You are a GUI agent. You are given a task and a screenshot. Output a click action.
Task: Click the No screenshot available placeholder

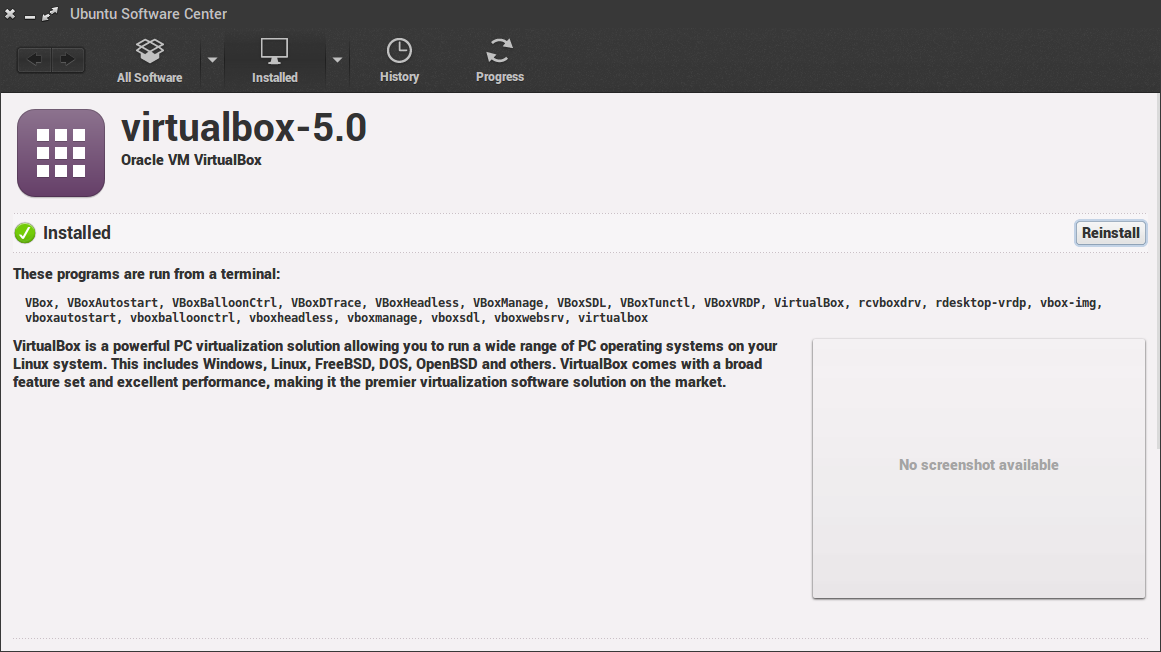click(x=979, y=468)
